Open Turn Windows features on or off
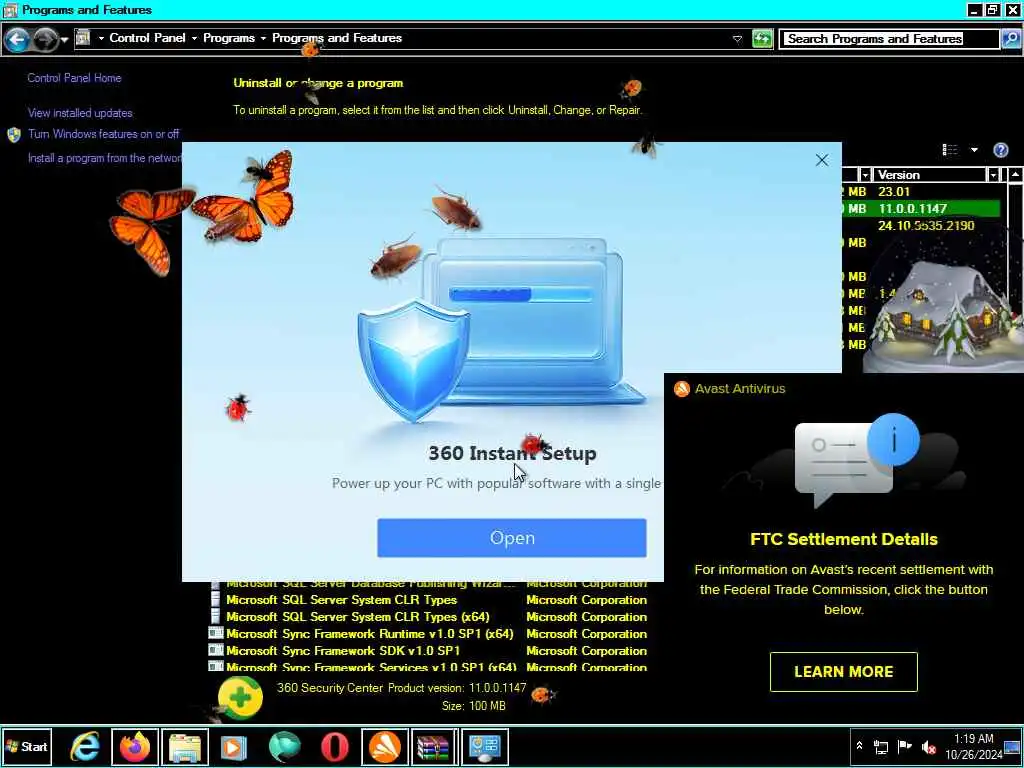 click(x=103, y=134)
